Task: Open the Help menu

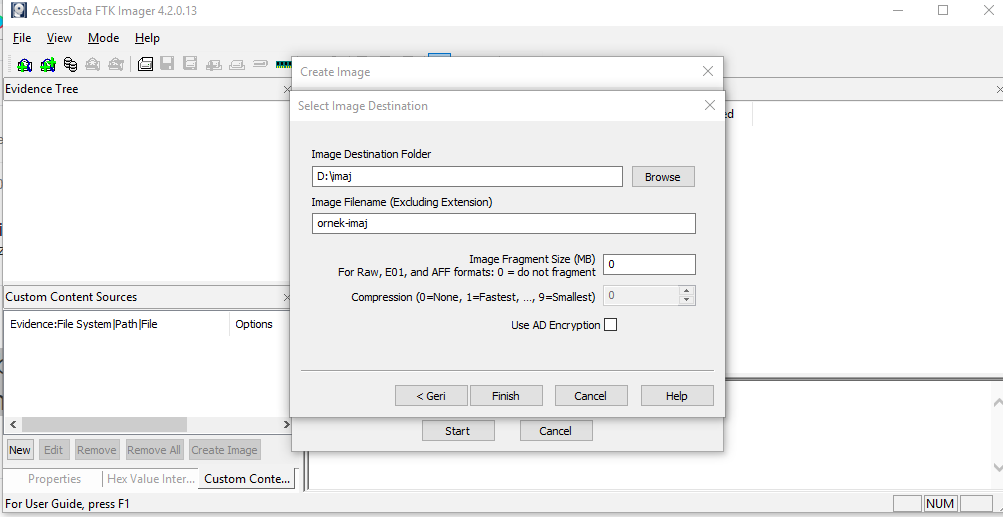Action: (x=147, y=38)
